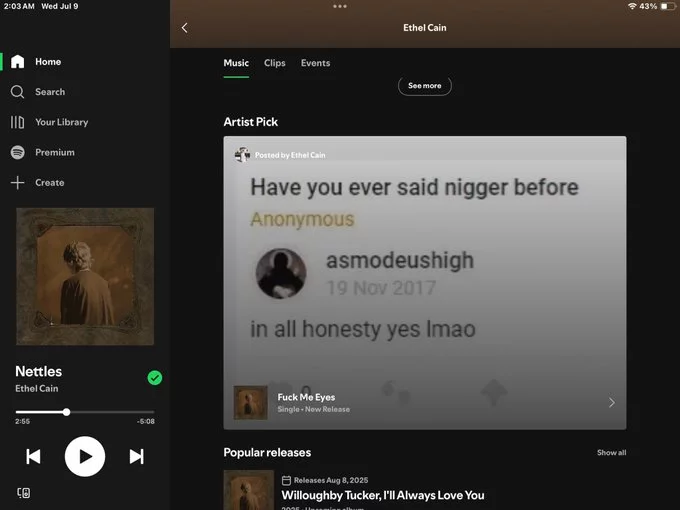Switch to the Clips tab
This screenshot has height=510, width=680.
(x=275, y=63)
